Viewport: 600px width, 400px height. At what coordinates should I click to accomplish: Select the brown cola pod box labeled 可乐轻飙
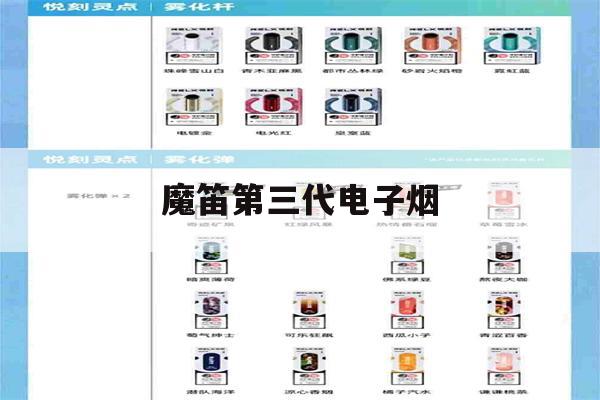(x=309, y=310)
